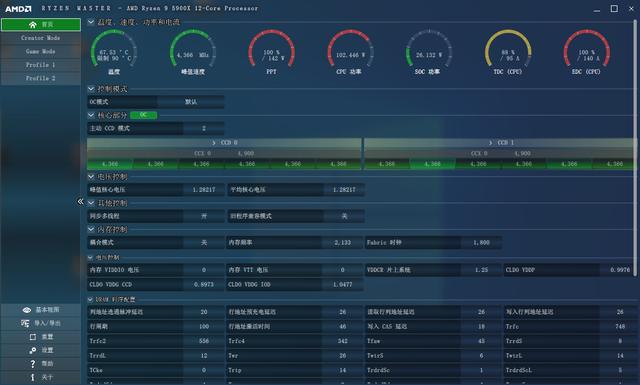This screenshot has height=385, width=640.
Task: Click Trtp value 14
Action: pos(342,370)
